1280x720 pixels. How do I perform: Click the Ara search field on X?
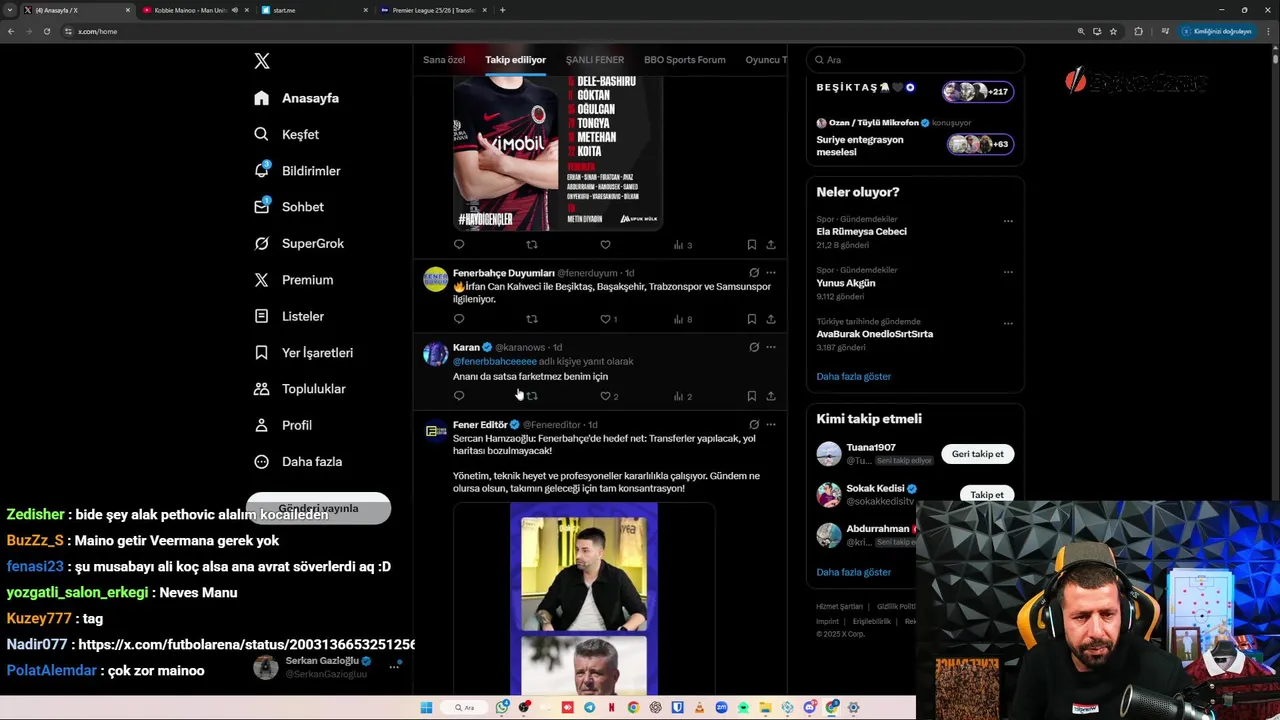point(915,60)
